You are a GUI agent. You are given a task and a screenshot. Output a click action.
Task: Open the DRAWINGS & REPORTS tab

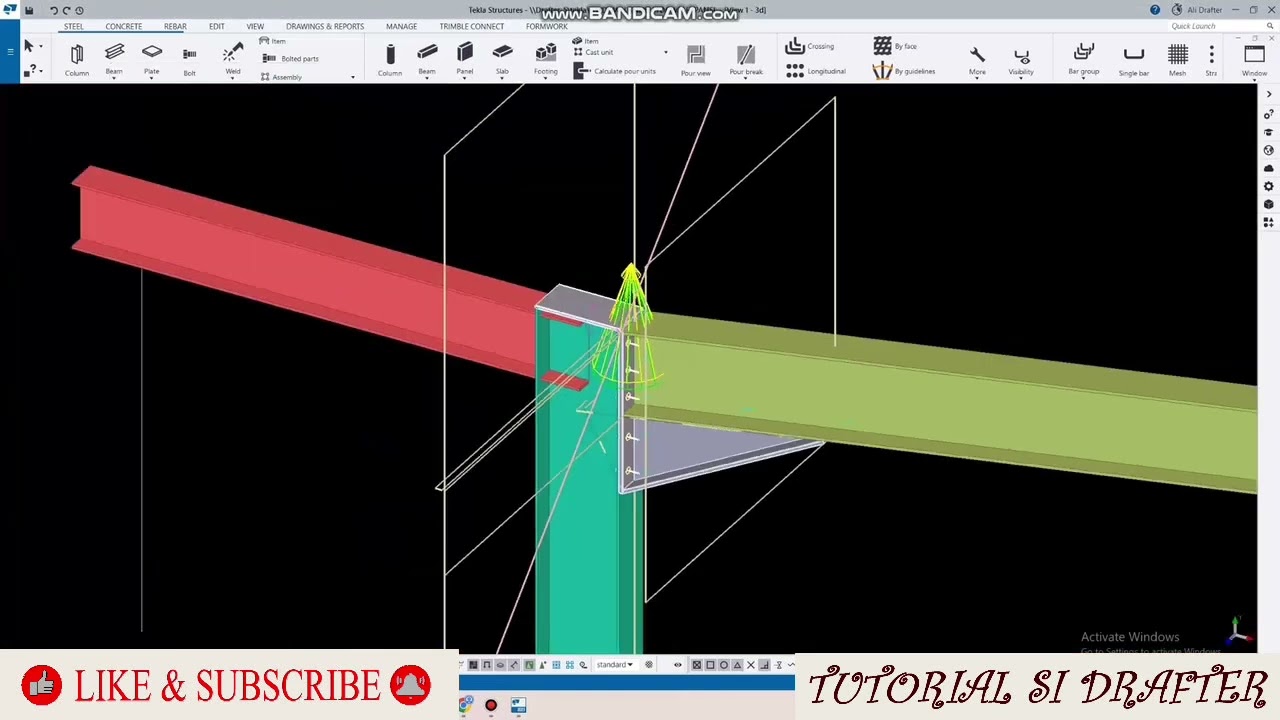click(x=325, y=26)
